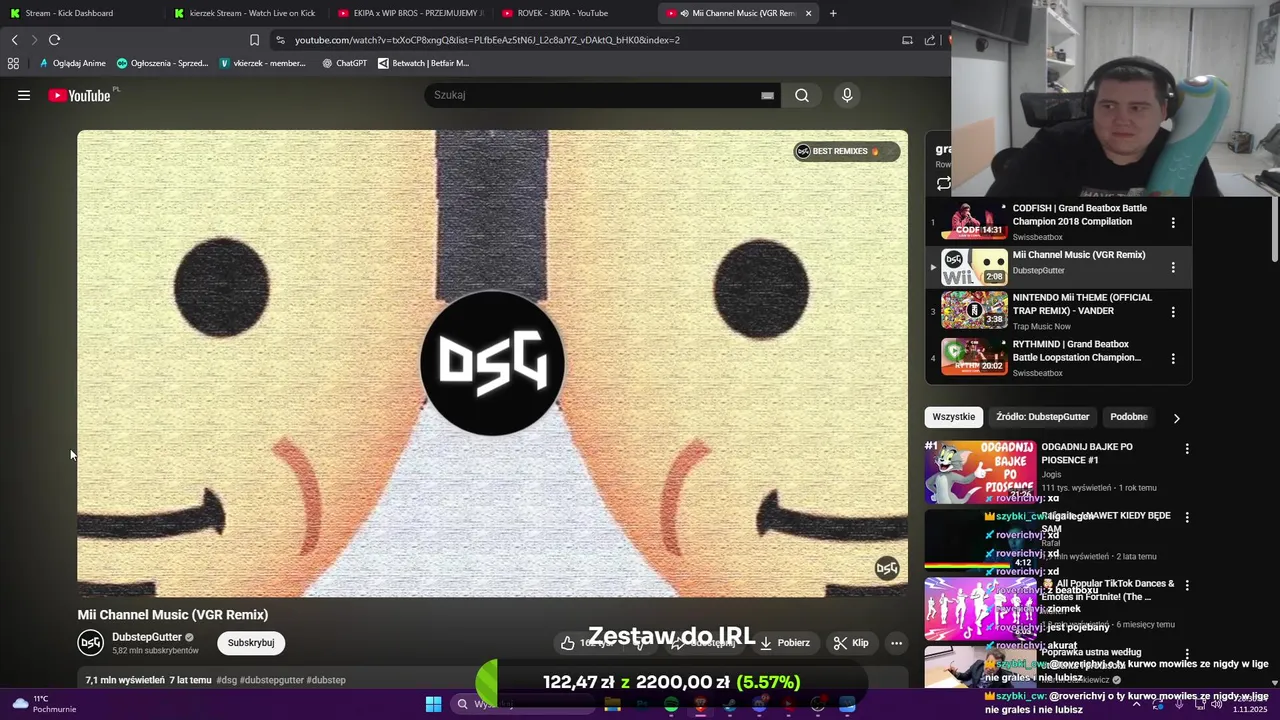
Task: Click the #dsg hashtag
Action: click(227, 680)
